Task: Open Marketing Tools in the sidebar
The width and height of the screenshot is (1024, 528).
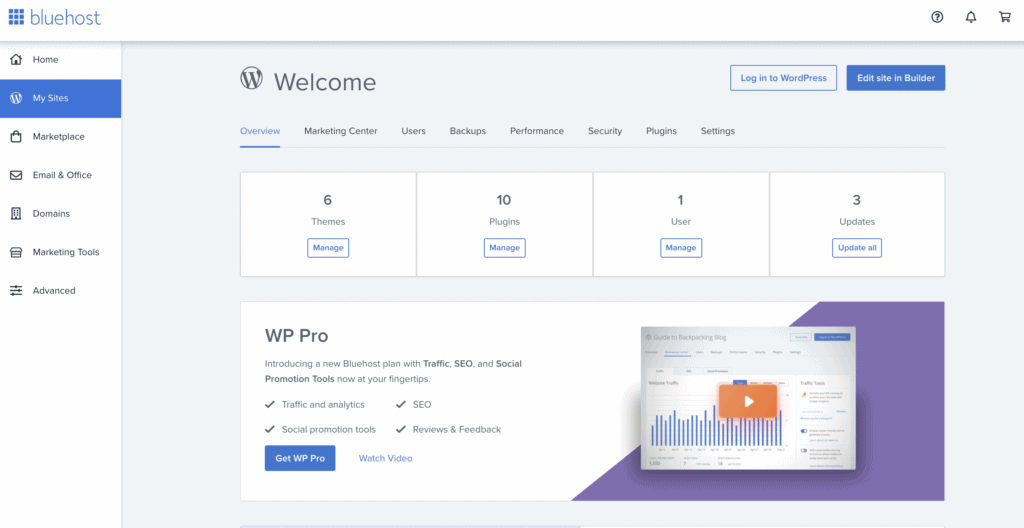Action: coord(60,252)
